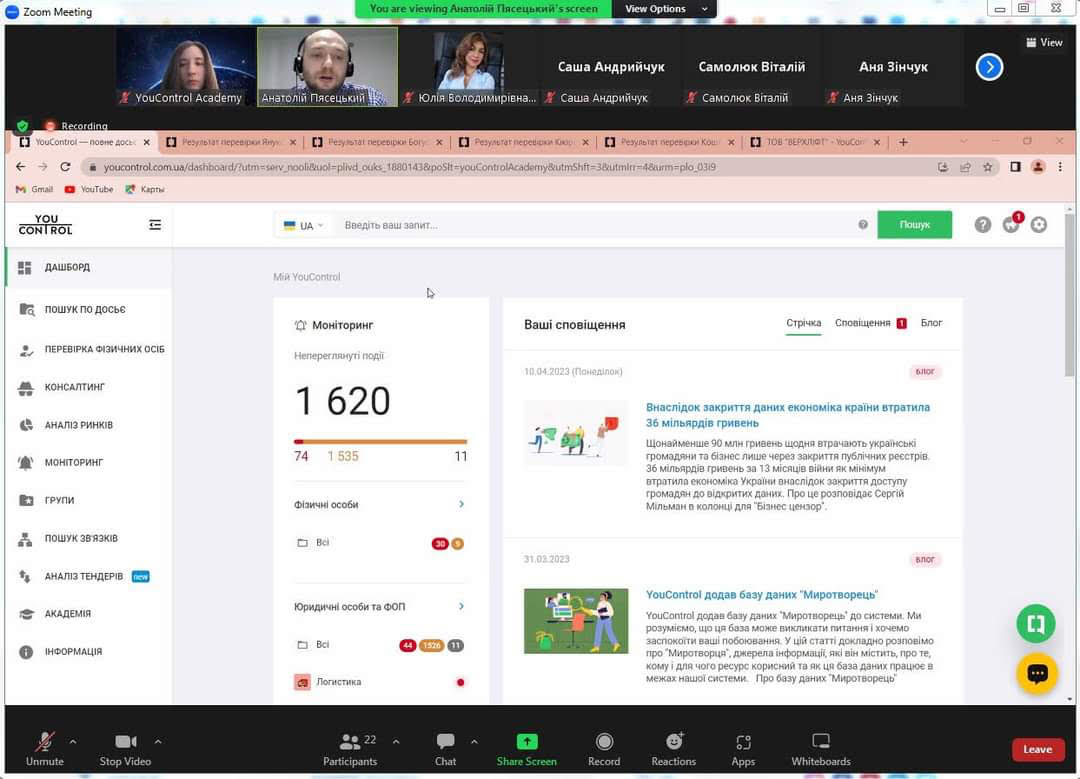Image resolution: width=1080 pixels, height=779 pixels.
Task: Open the yellow chat support bubble
Action: tap(1037, 673)
